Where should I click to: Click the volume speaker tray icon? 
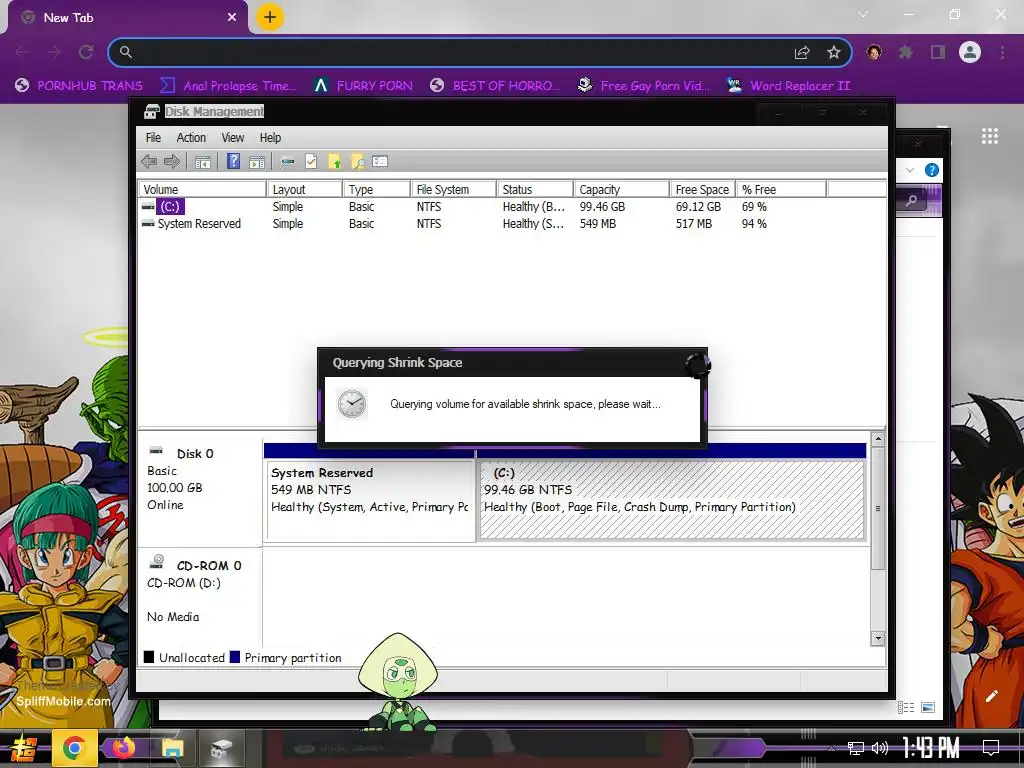point(880,748)
